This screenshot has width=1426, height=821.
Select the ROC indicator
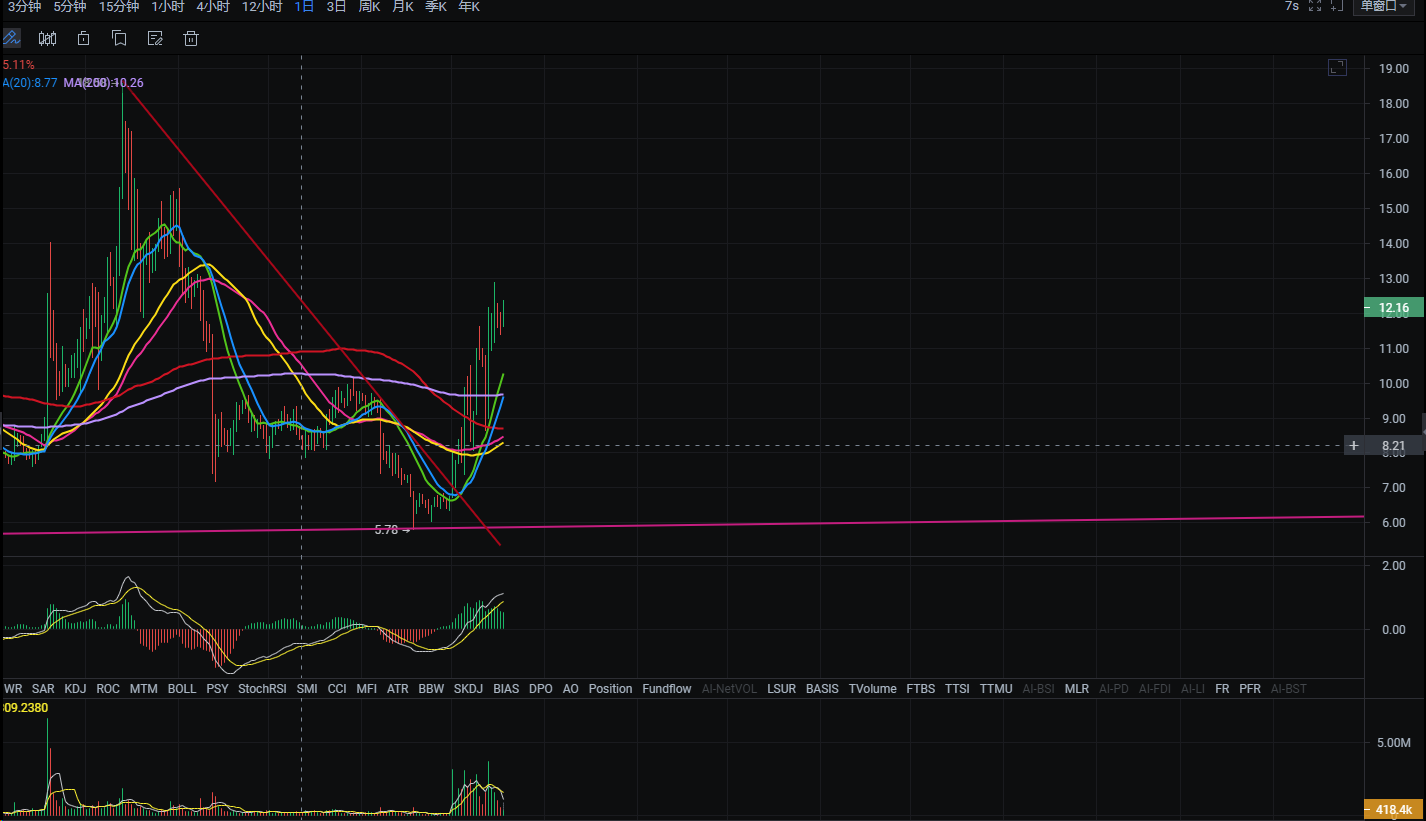coord(109,689)
